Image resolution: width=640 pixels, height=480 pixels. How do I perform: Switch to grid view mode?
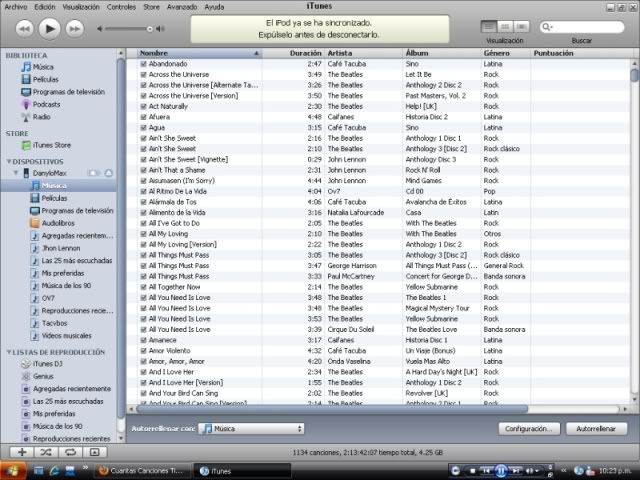(x=505, y=27)
